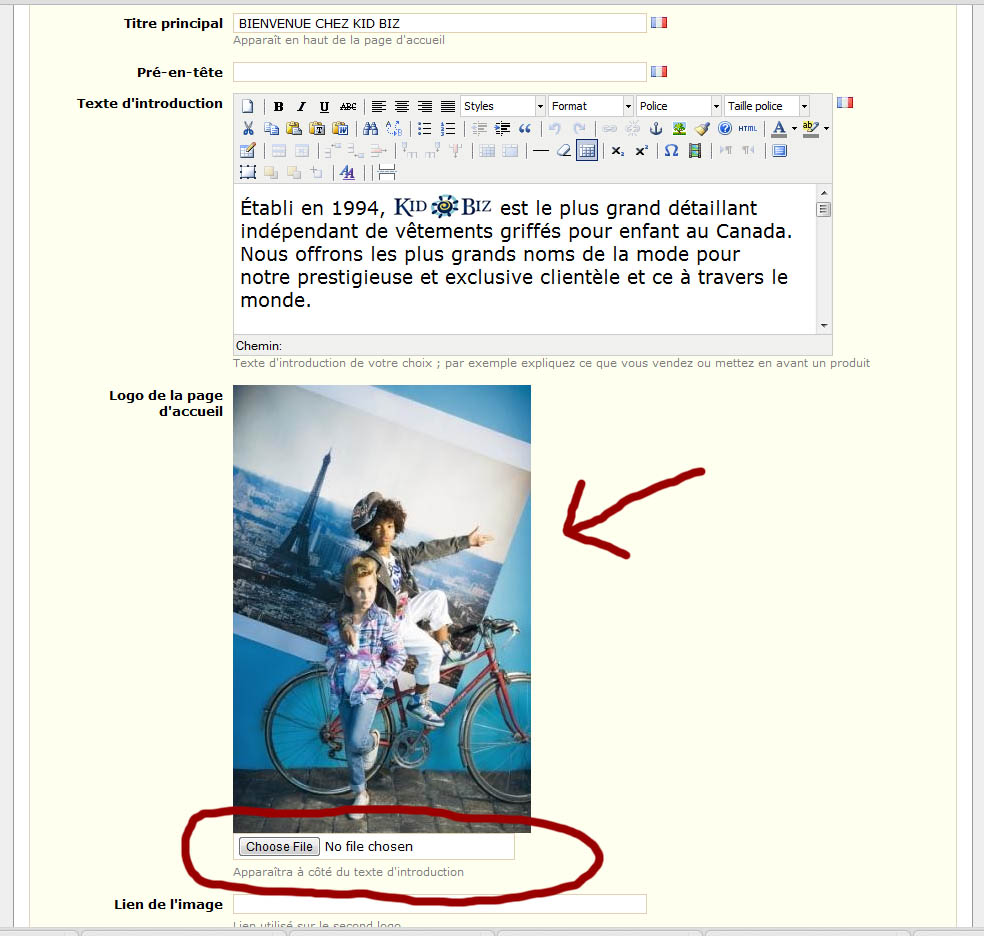The width and height of the screenshot is (984, 936).
Task: Insert an anchor
Action: (x=656, y=129)
